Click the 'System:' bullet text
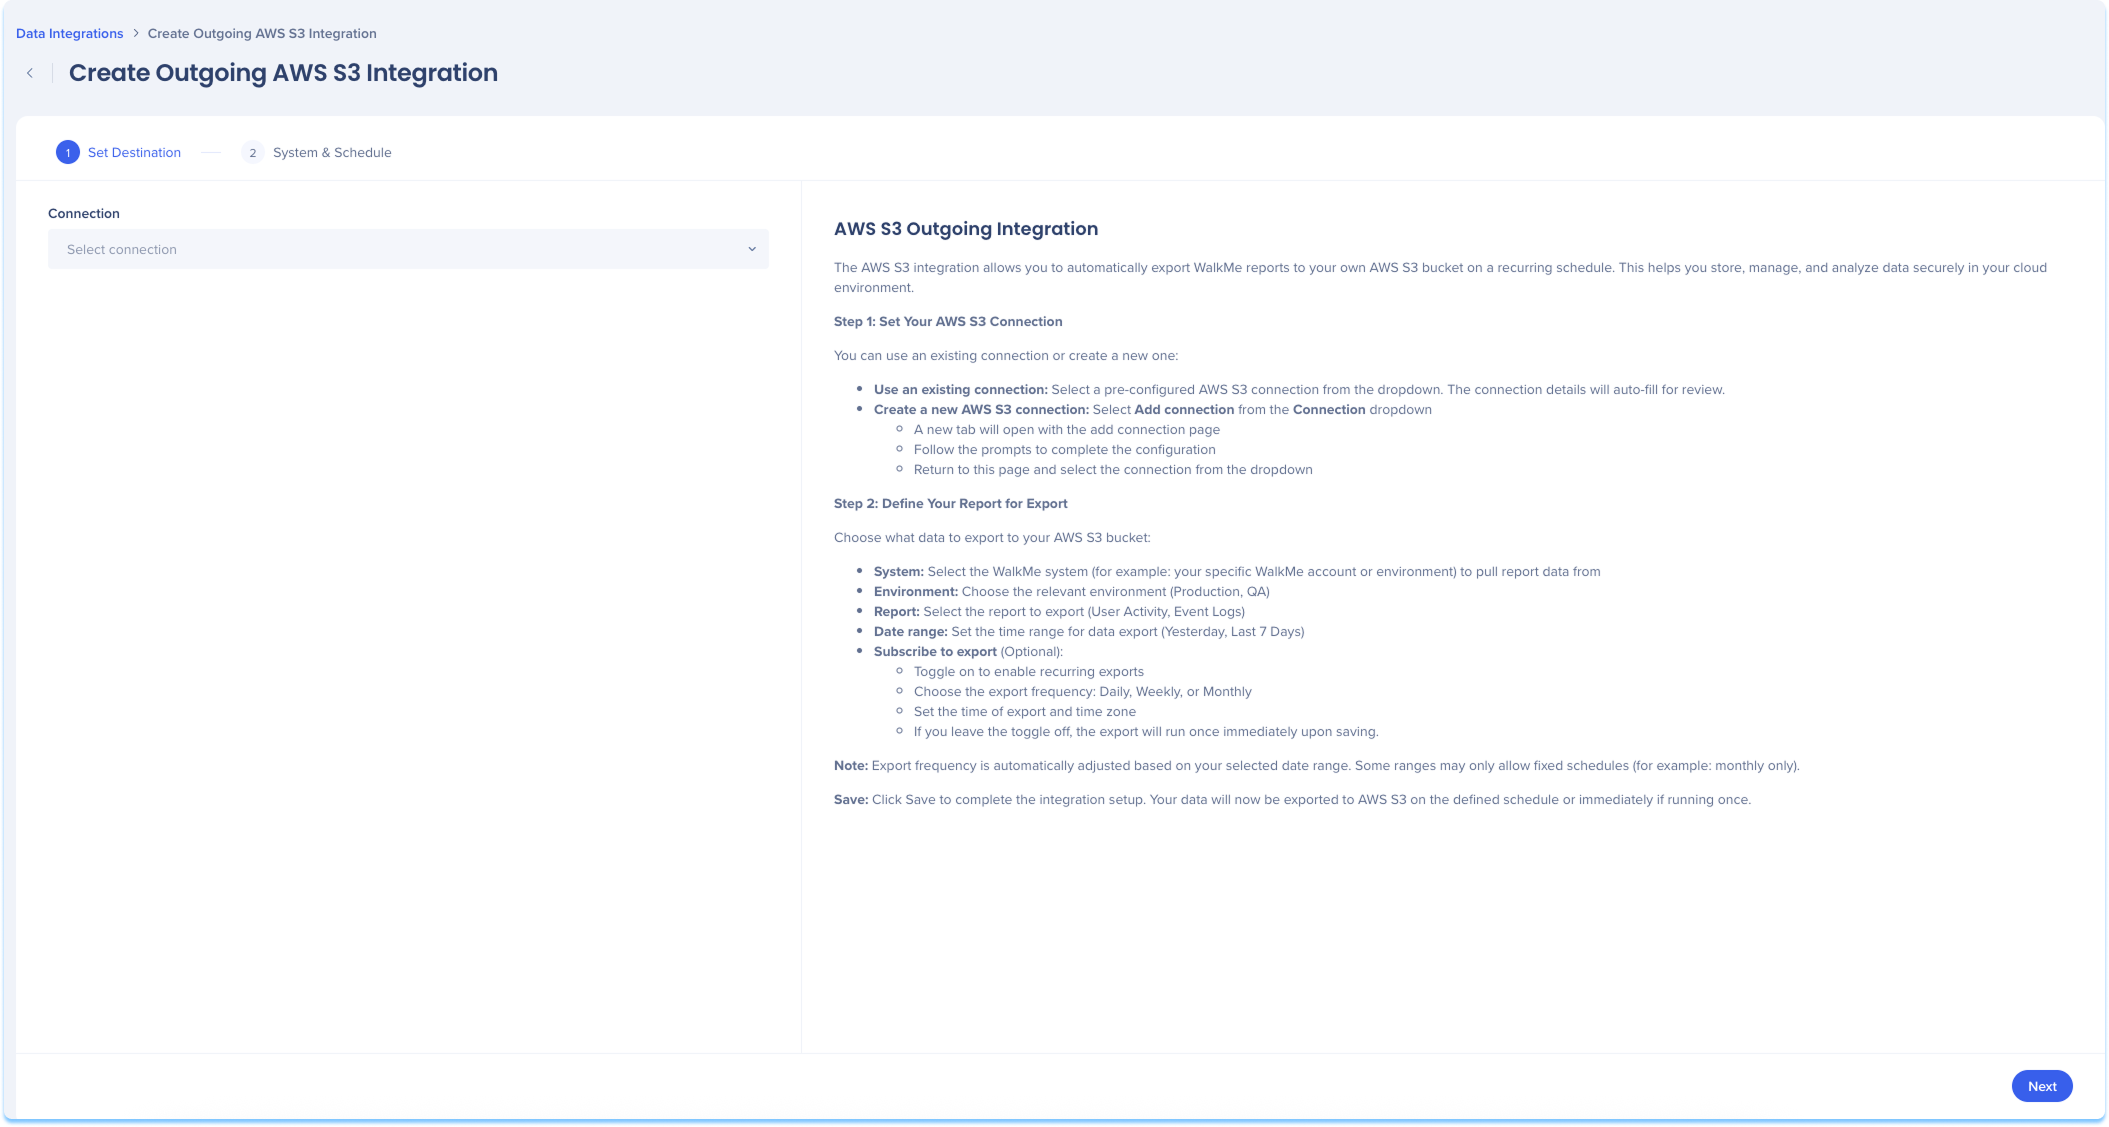The height and width of the screenshot is (1127, 2109). [1237, 572]
